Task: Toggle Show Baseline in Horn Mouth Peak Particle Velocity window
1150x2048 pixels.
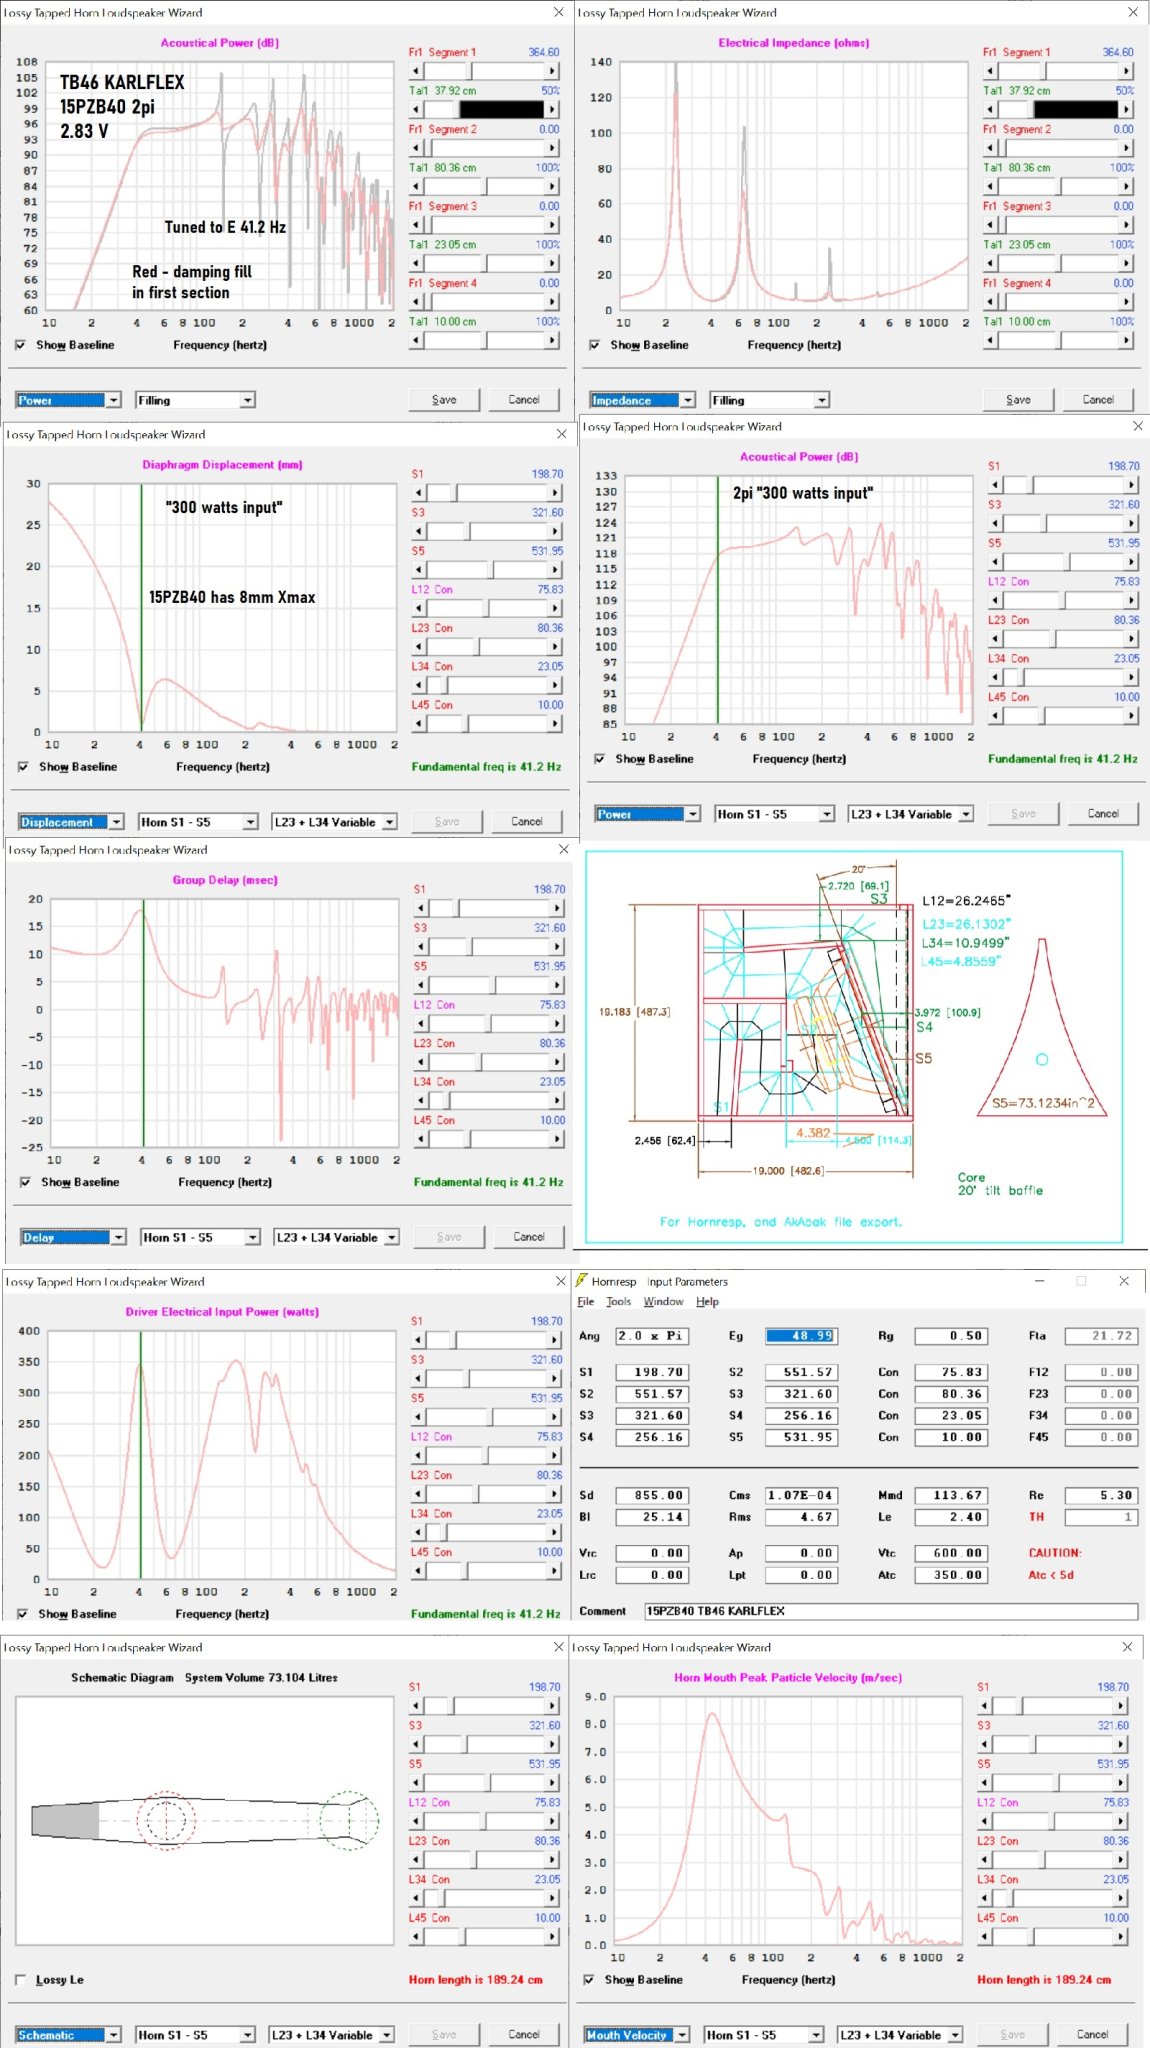Action: coord(589,1980)
